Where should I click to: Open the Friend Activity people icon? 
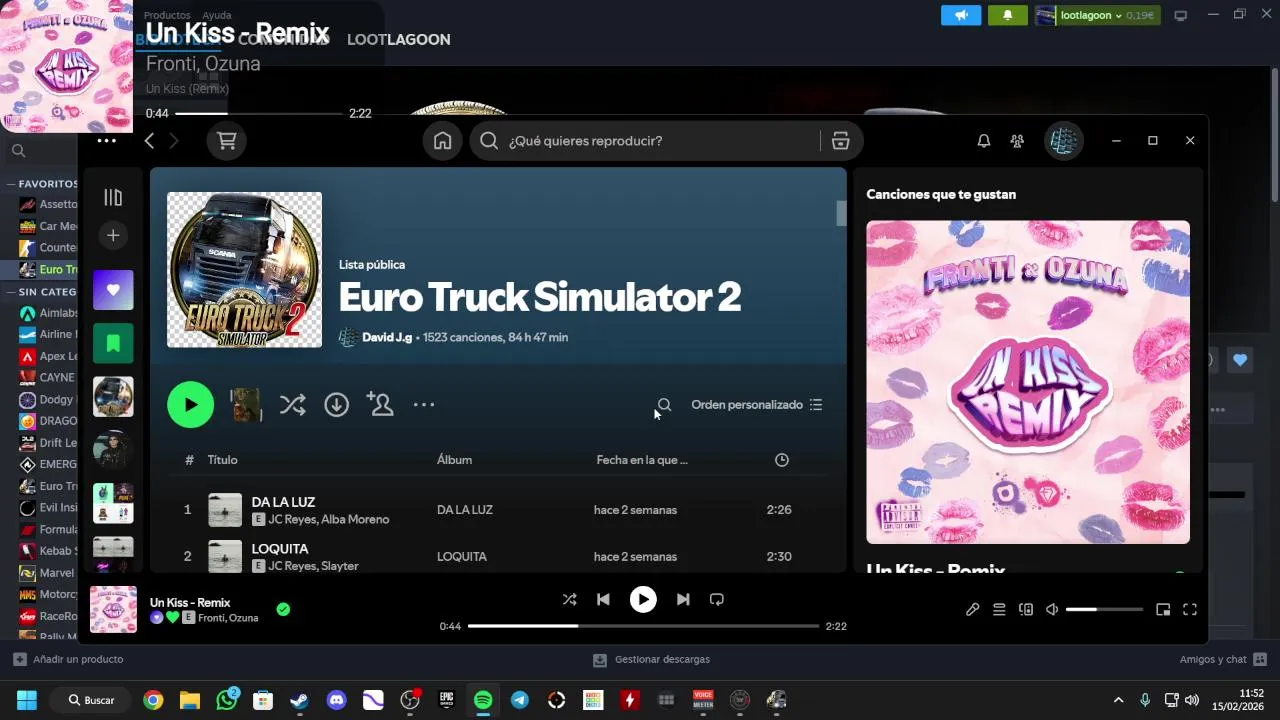(1017, 141)
